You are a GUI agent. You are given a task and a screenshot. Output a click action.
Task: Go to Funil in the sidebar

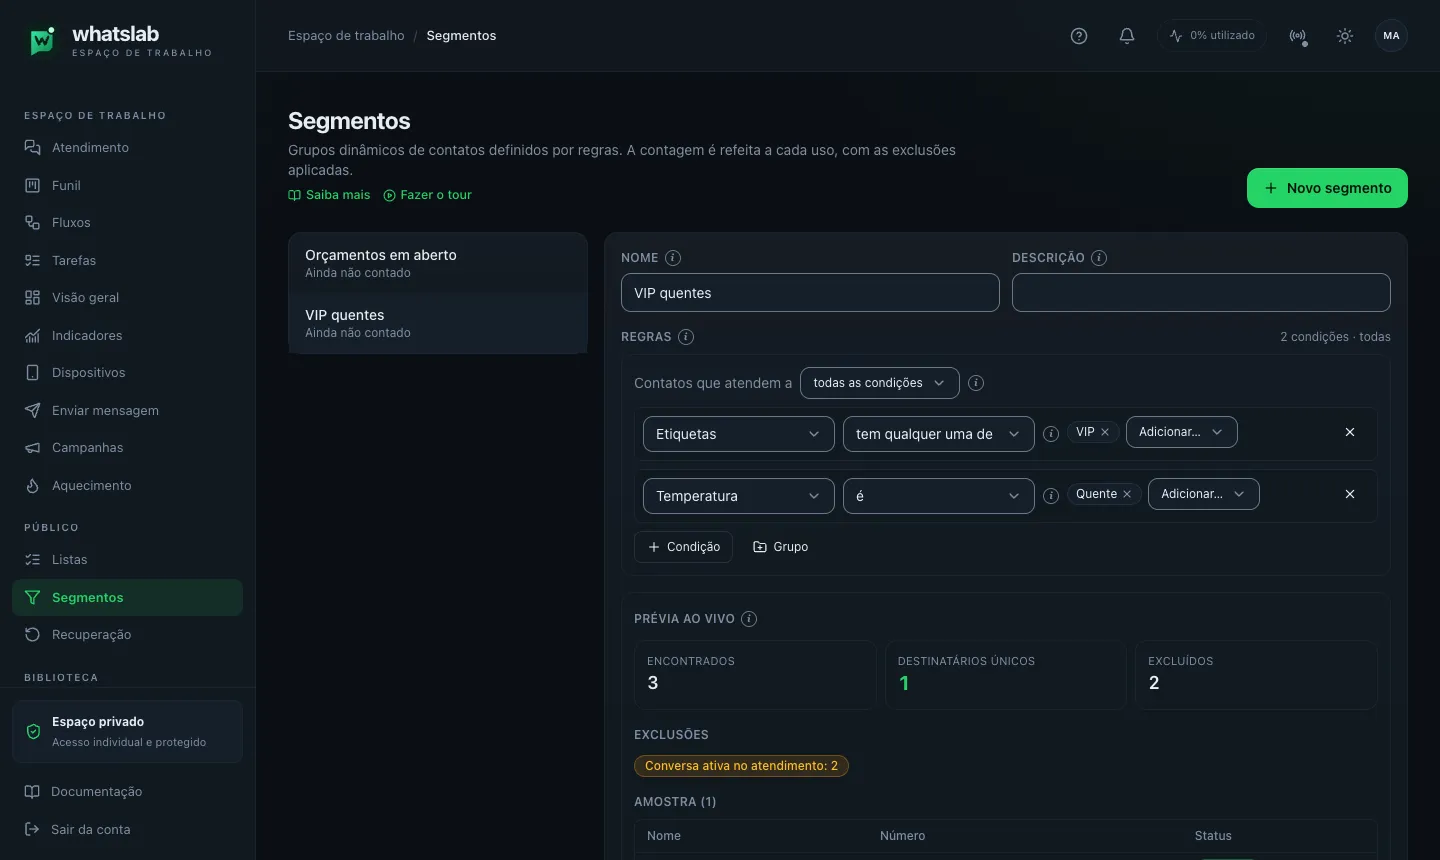click(x=127, y=186)
